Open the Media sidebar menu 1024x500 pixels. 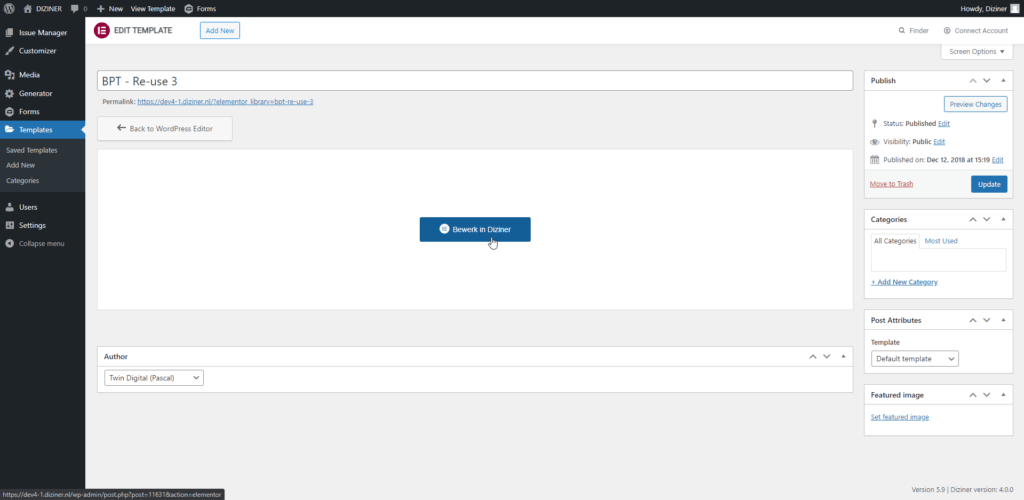pyautogui.click(x=29, y=75)
